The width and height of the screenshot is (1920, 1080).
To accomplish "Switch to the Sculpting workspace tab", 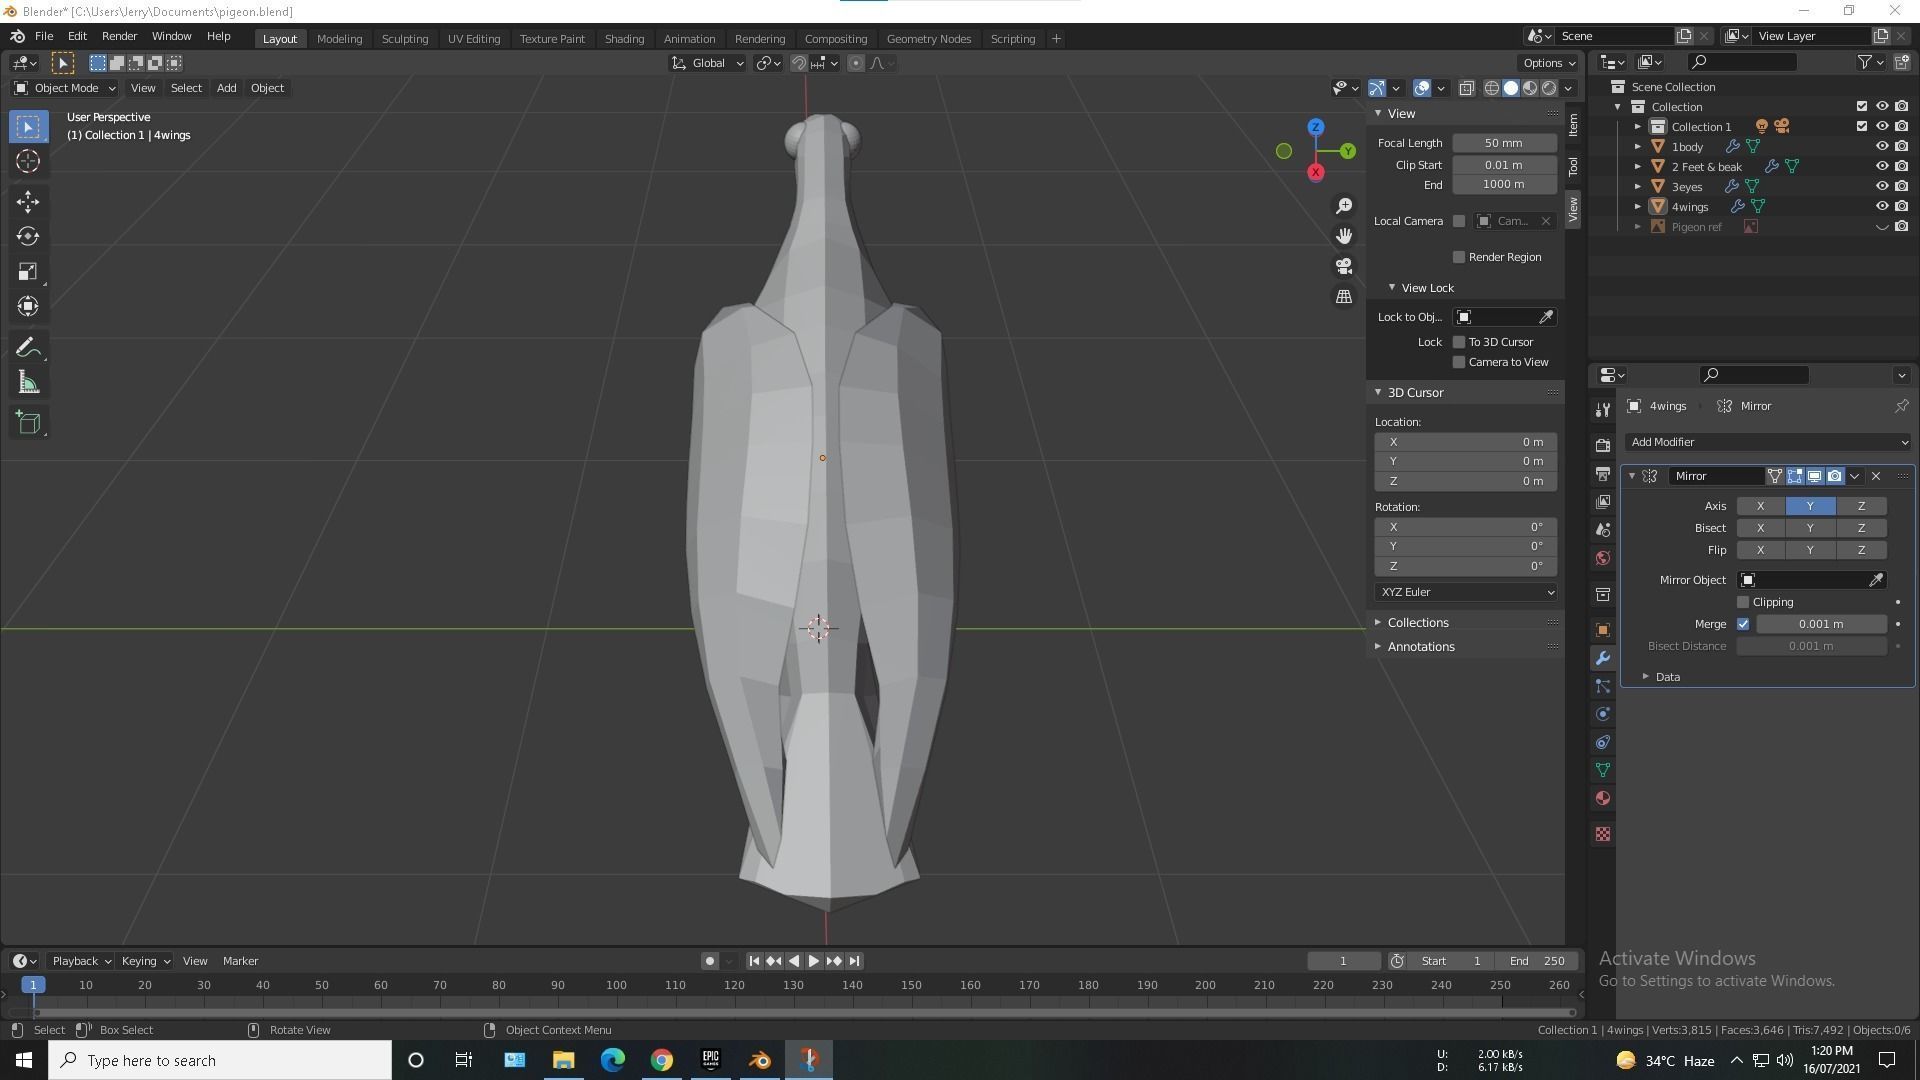I will [x=404, y=39].
